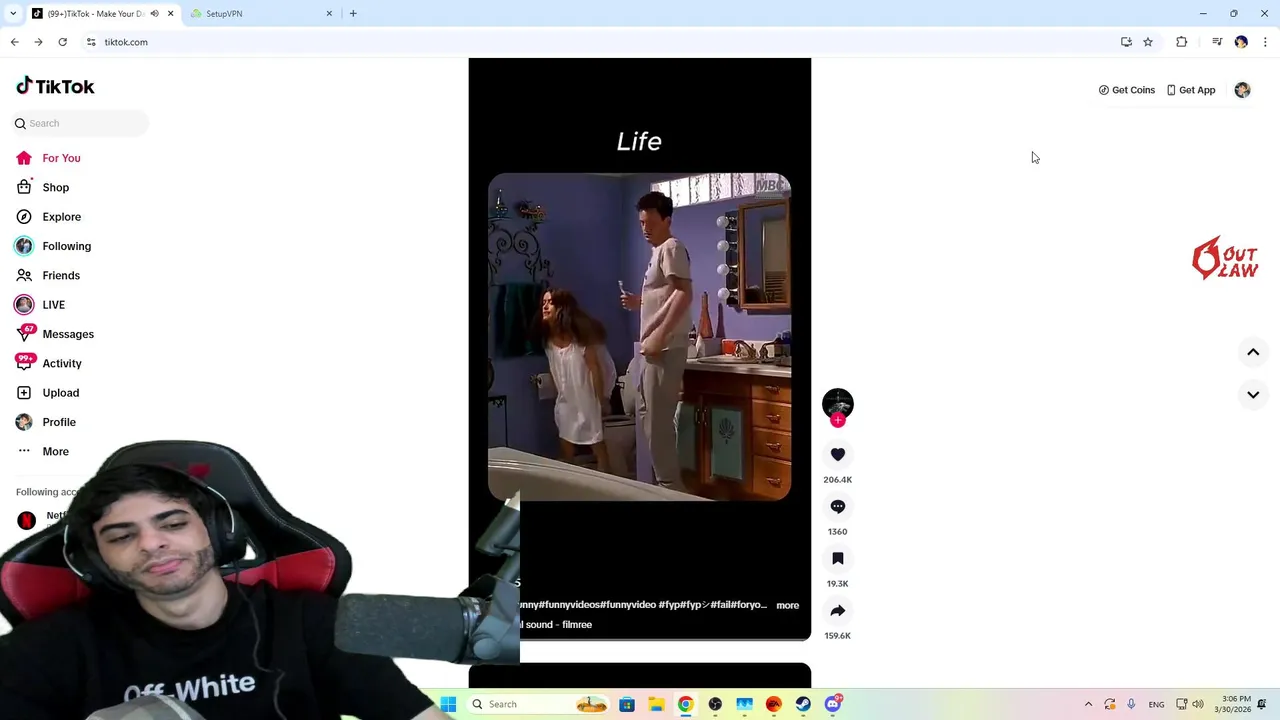Bookmark this page with the star
Screen dimensions: 1280x720
pos(1148,42)
